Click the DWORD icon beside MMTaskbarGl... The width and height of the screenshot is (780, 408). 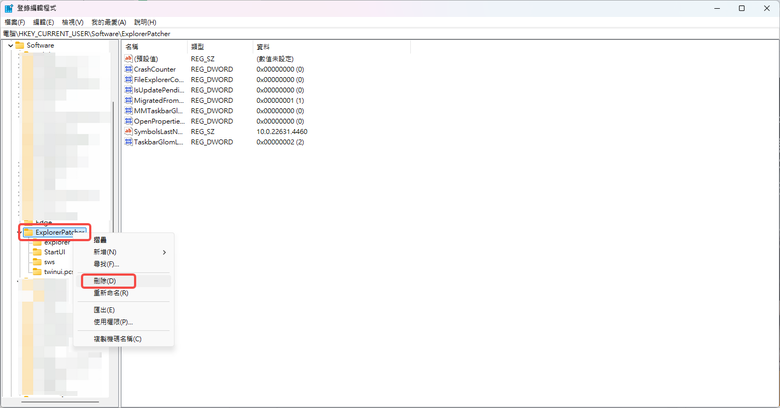click(128, 111)
